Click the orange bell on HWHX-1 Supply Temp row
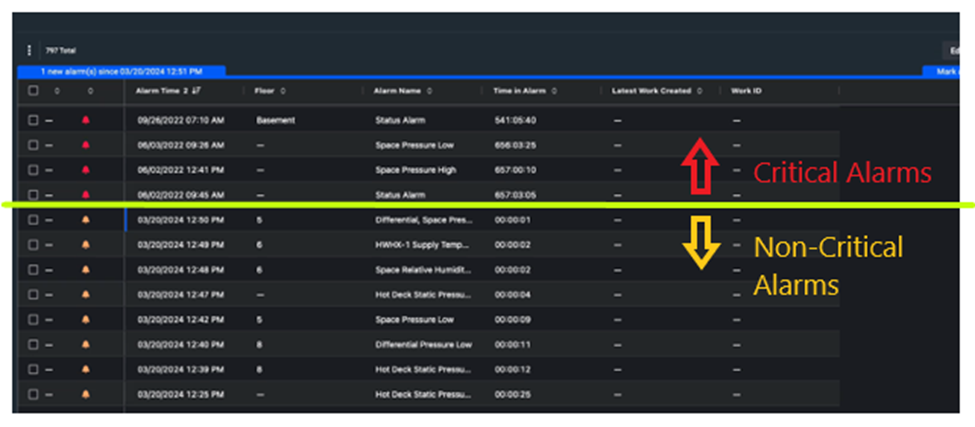Viewport: 975px width, 427px height. 86,245
